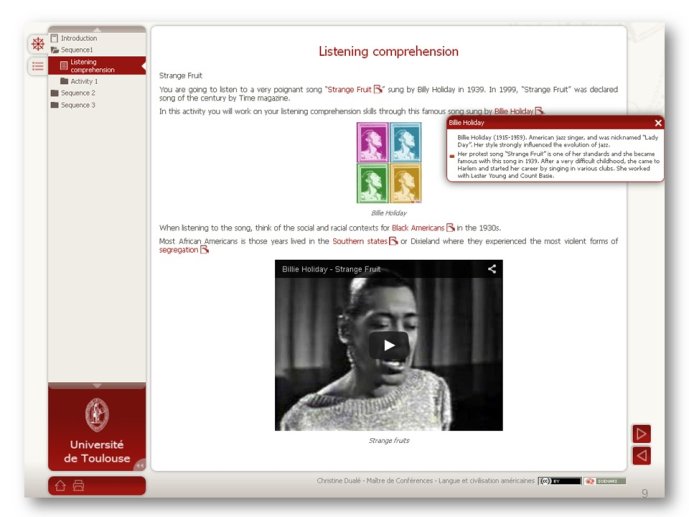Go to the previous page arrow
The width and height of the screenshot is (689, 517).
[642, 456]
